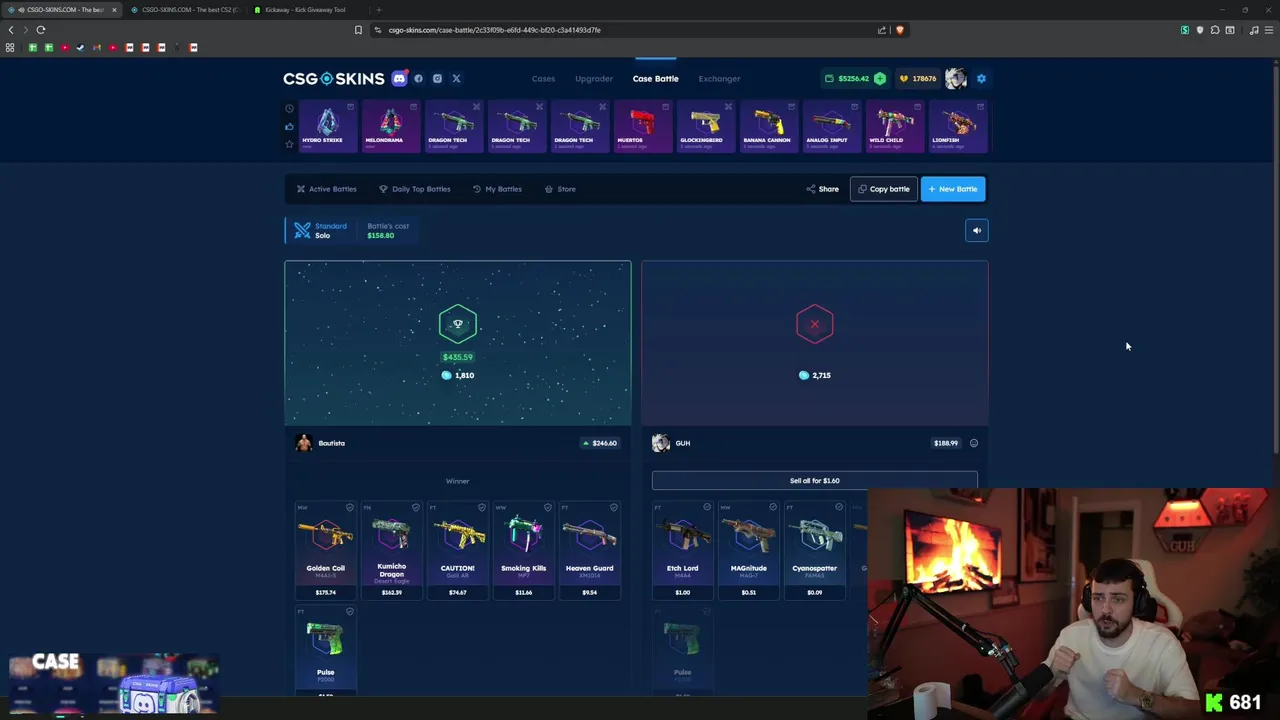Select the clock recent drops filter
1280x720 pixels.
pos(290,108)
